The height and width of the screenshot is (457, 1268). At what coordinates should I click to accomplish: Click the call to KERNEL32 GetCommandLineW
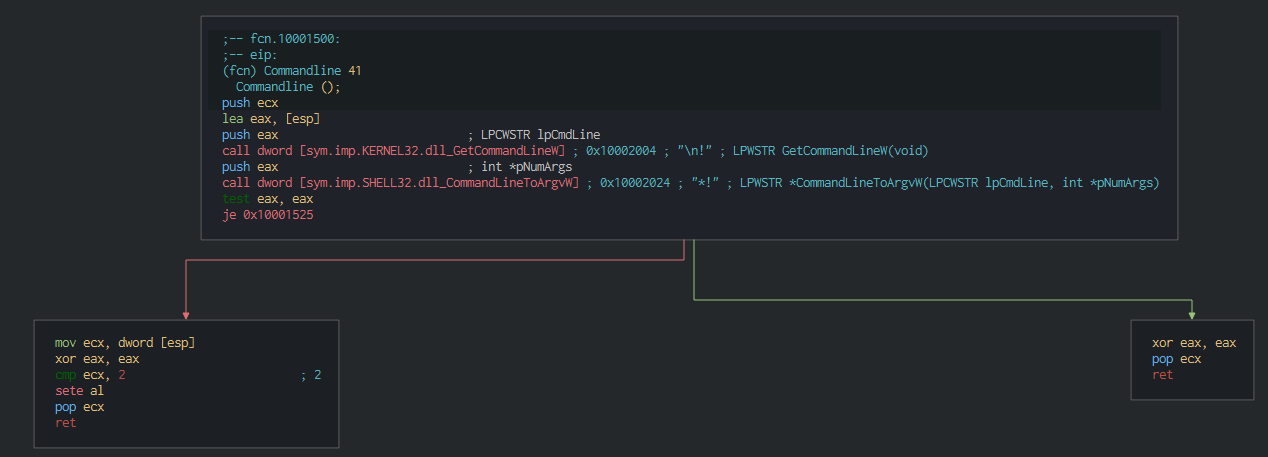pos(394,150)
